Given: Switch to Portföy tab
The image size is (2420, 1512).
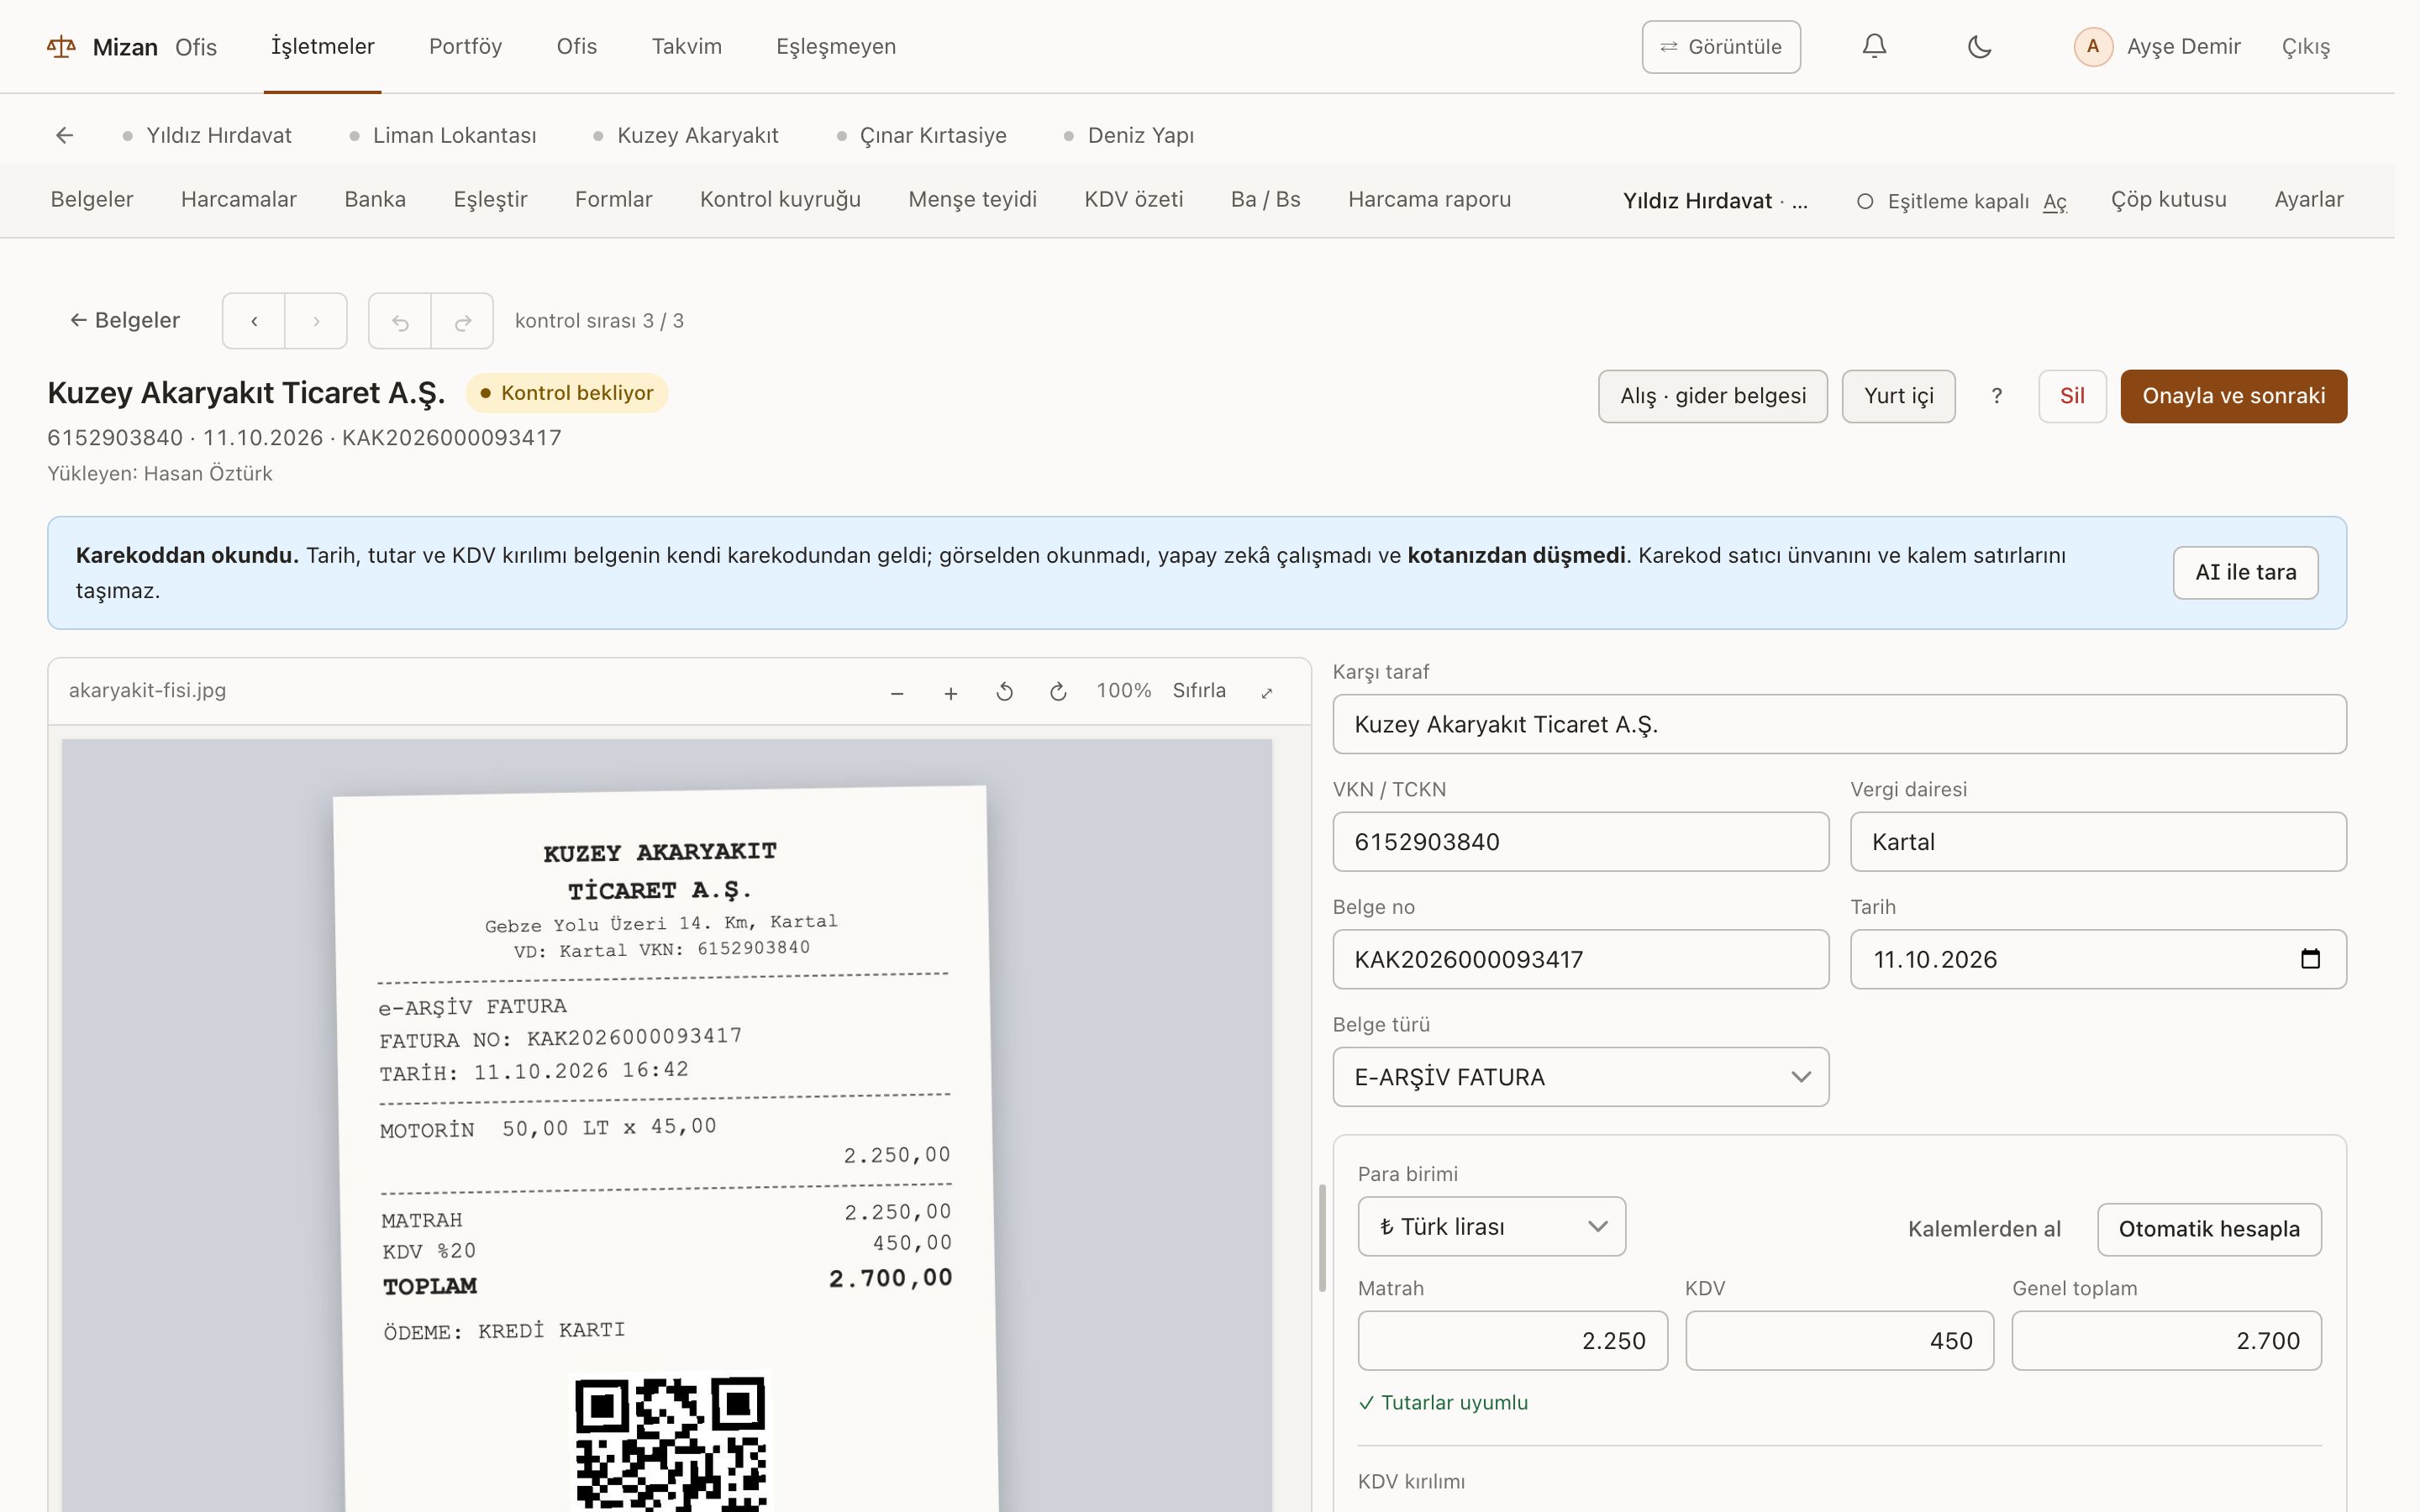Looking at the screenshot, I should (465, 46).
